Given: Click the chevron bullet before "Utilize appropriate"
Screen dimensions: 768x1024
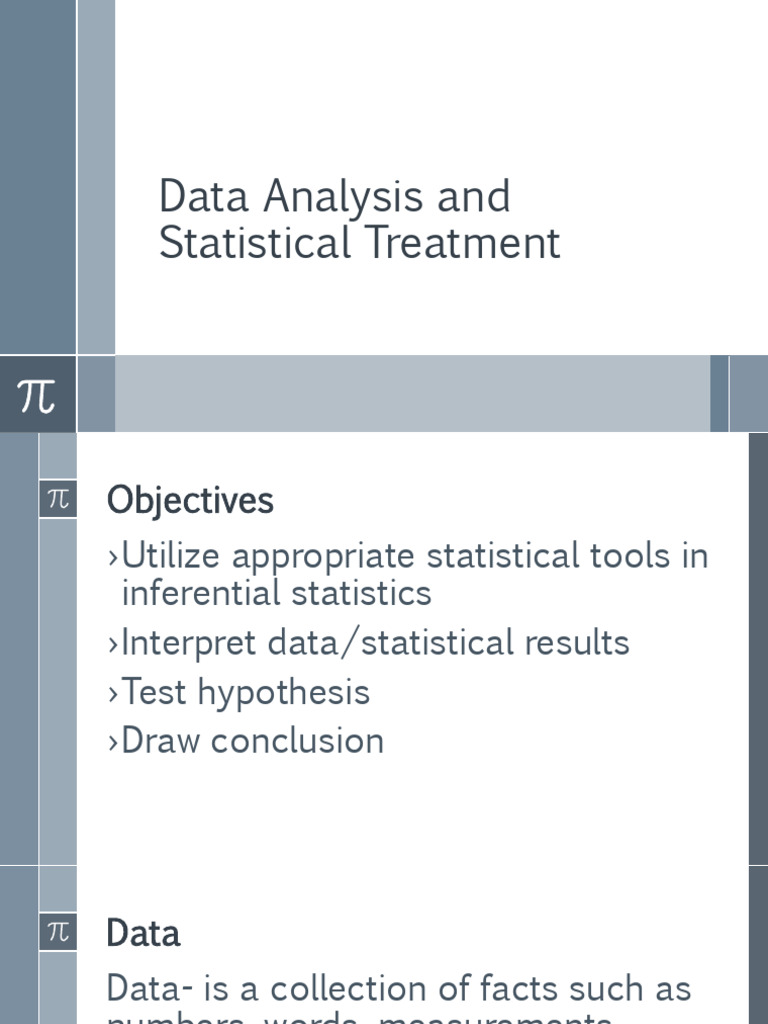Looking at the screenshot, I should pyautogui.click(x=113, y=557).
